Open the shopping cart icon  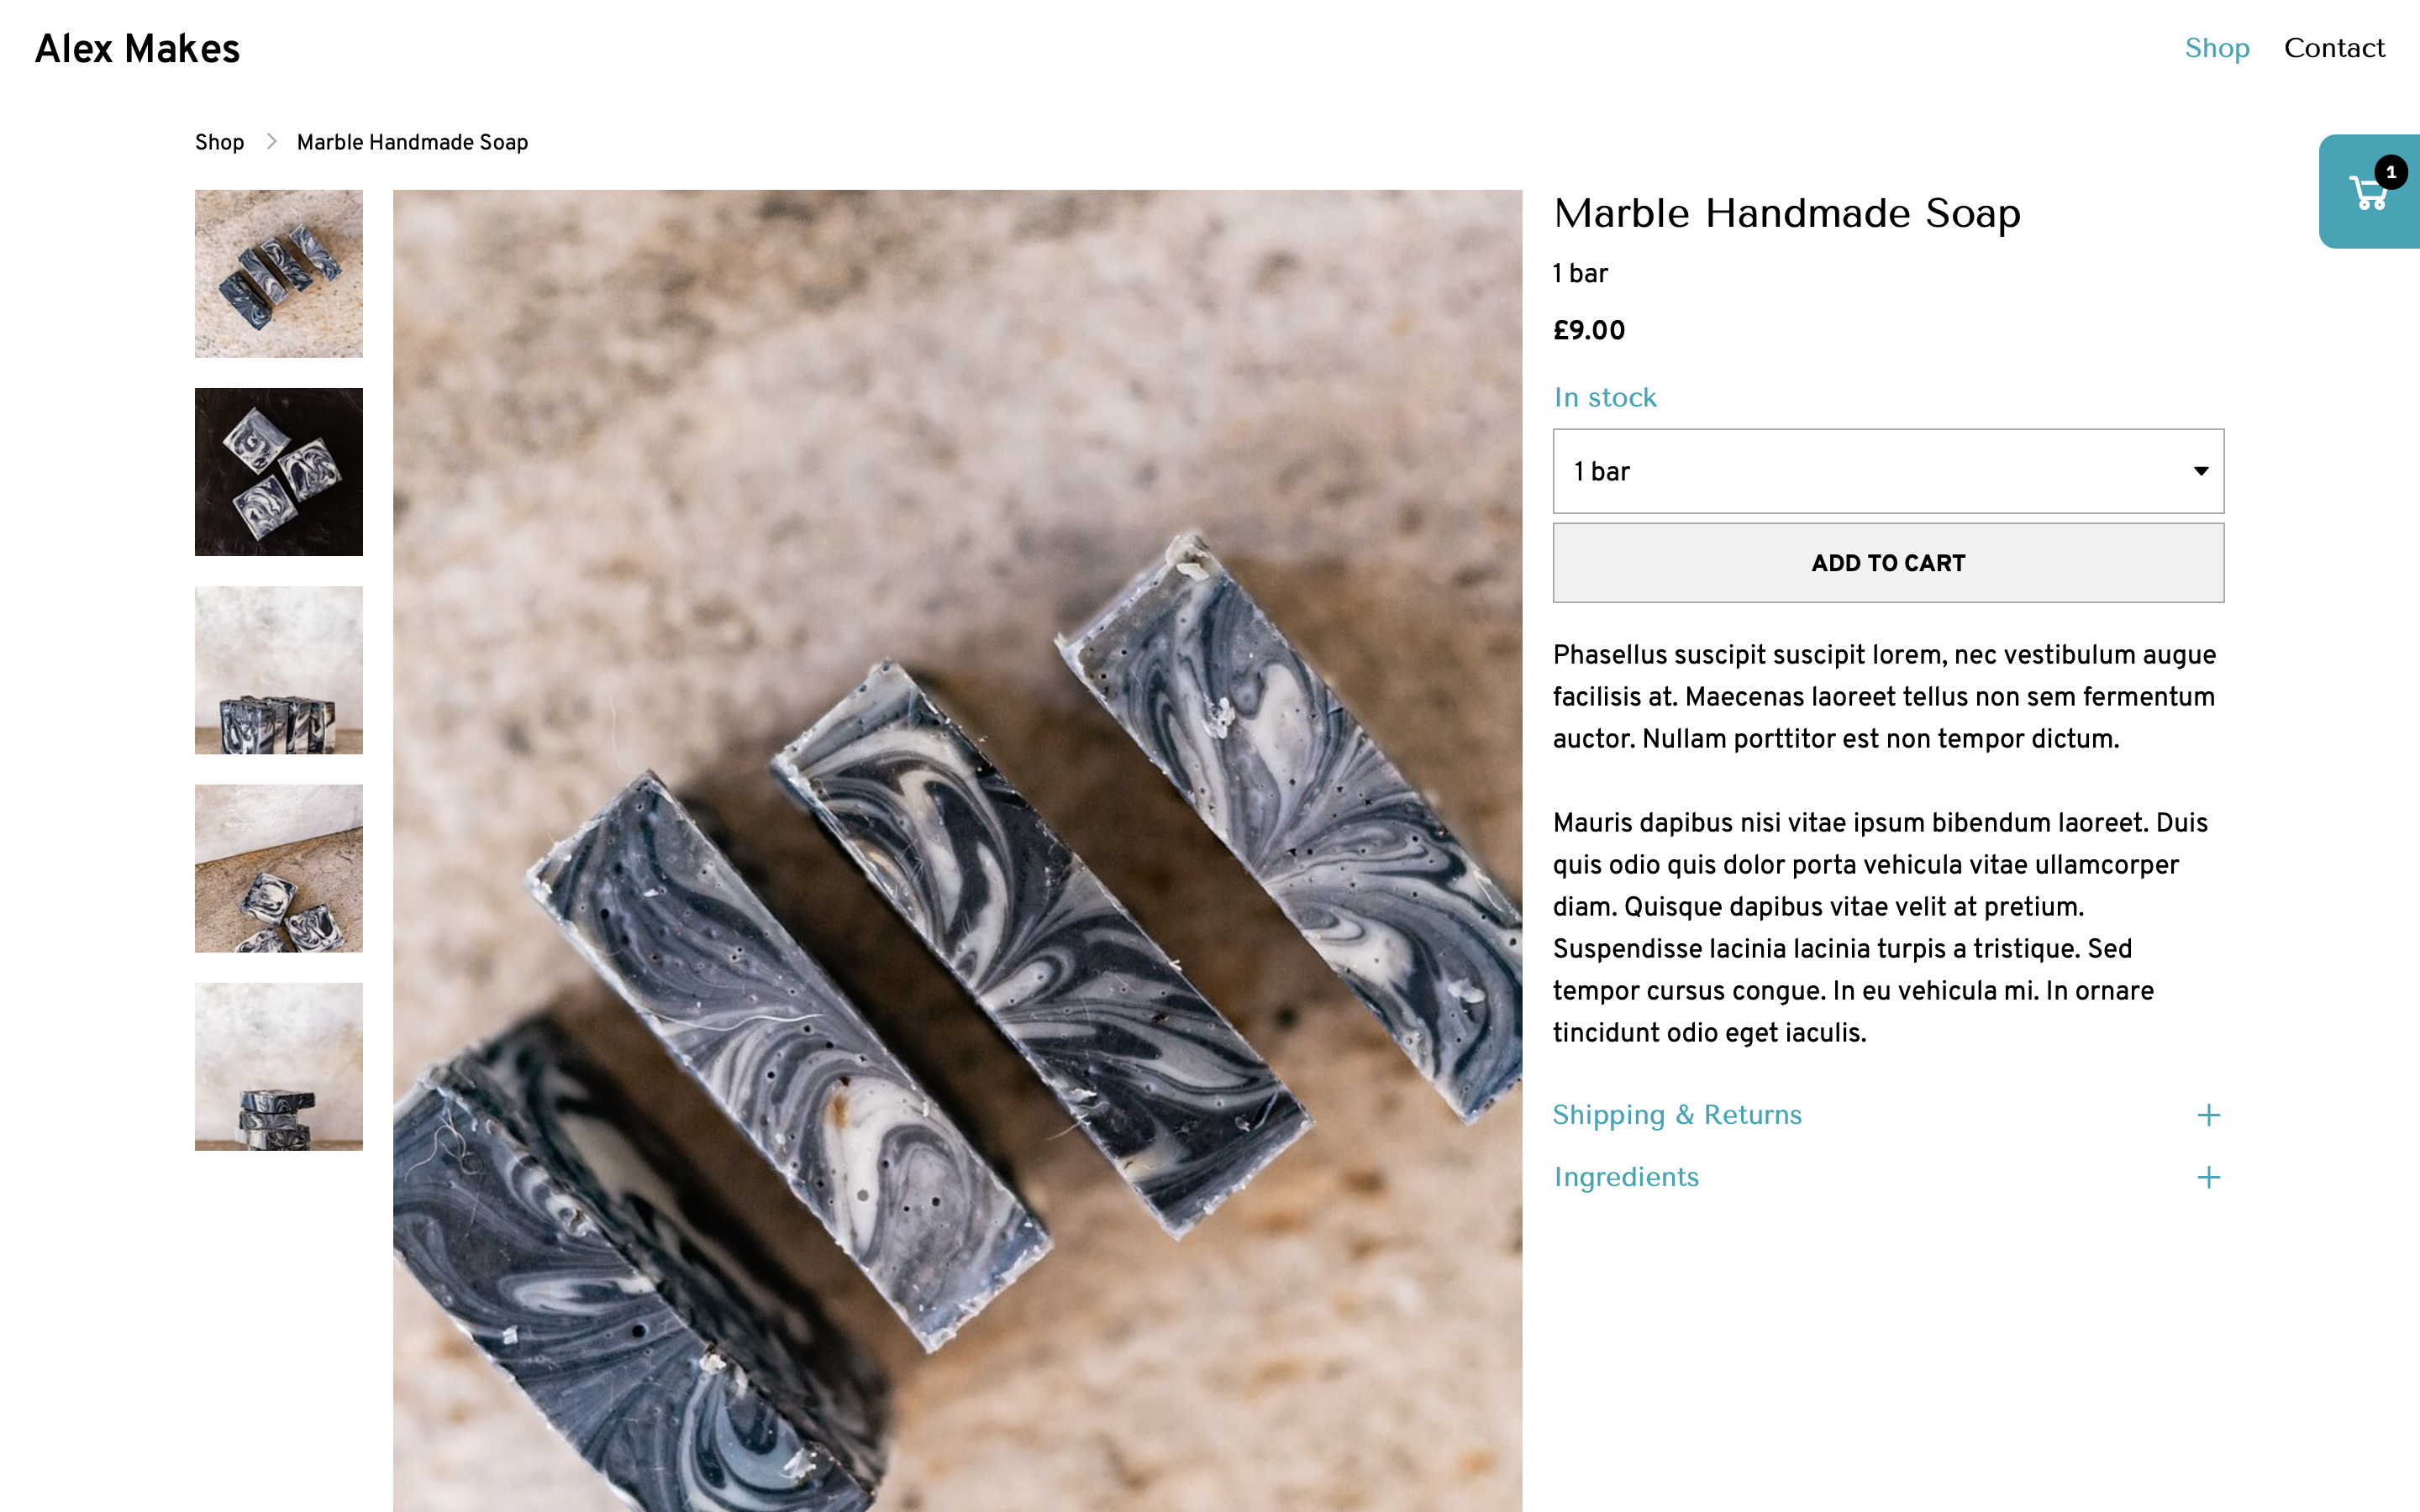pos(2369,192)
